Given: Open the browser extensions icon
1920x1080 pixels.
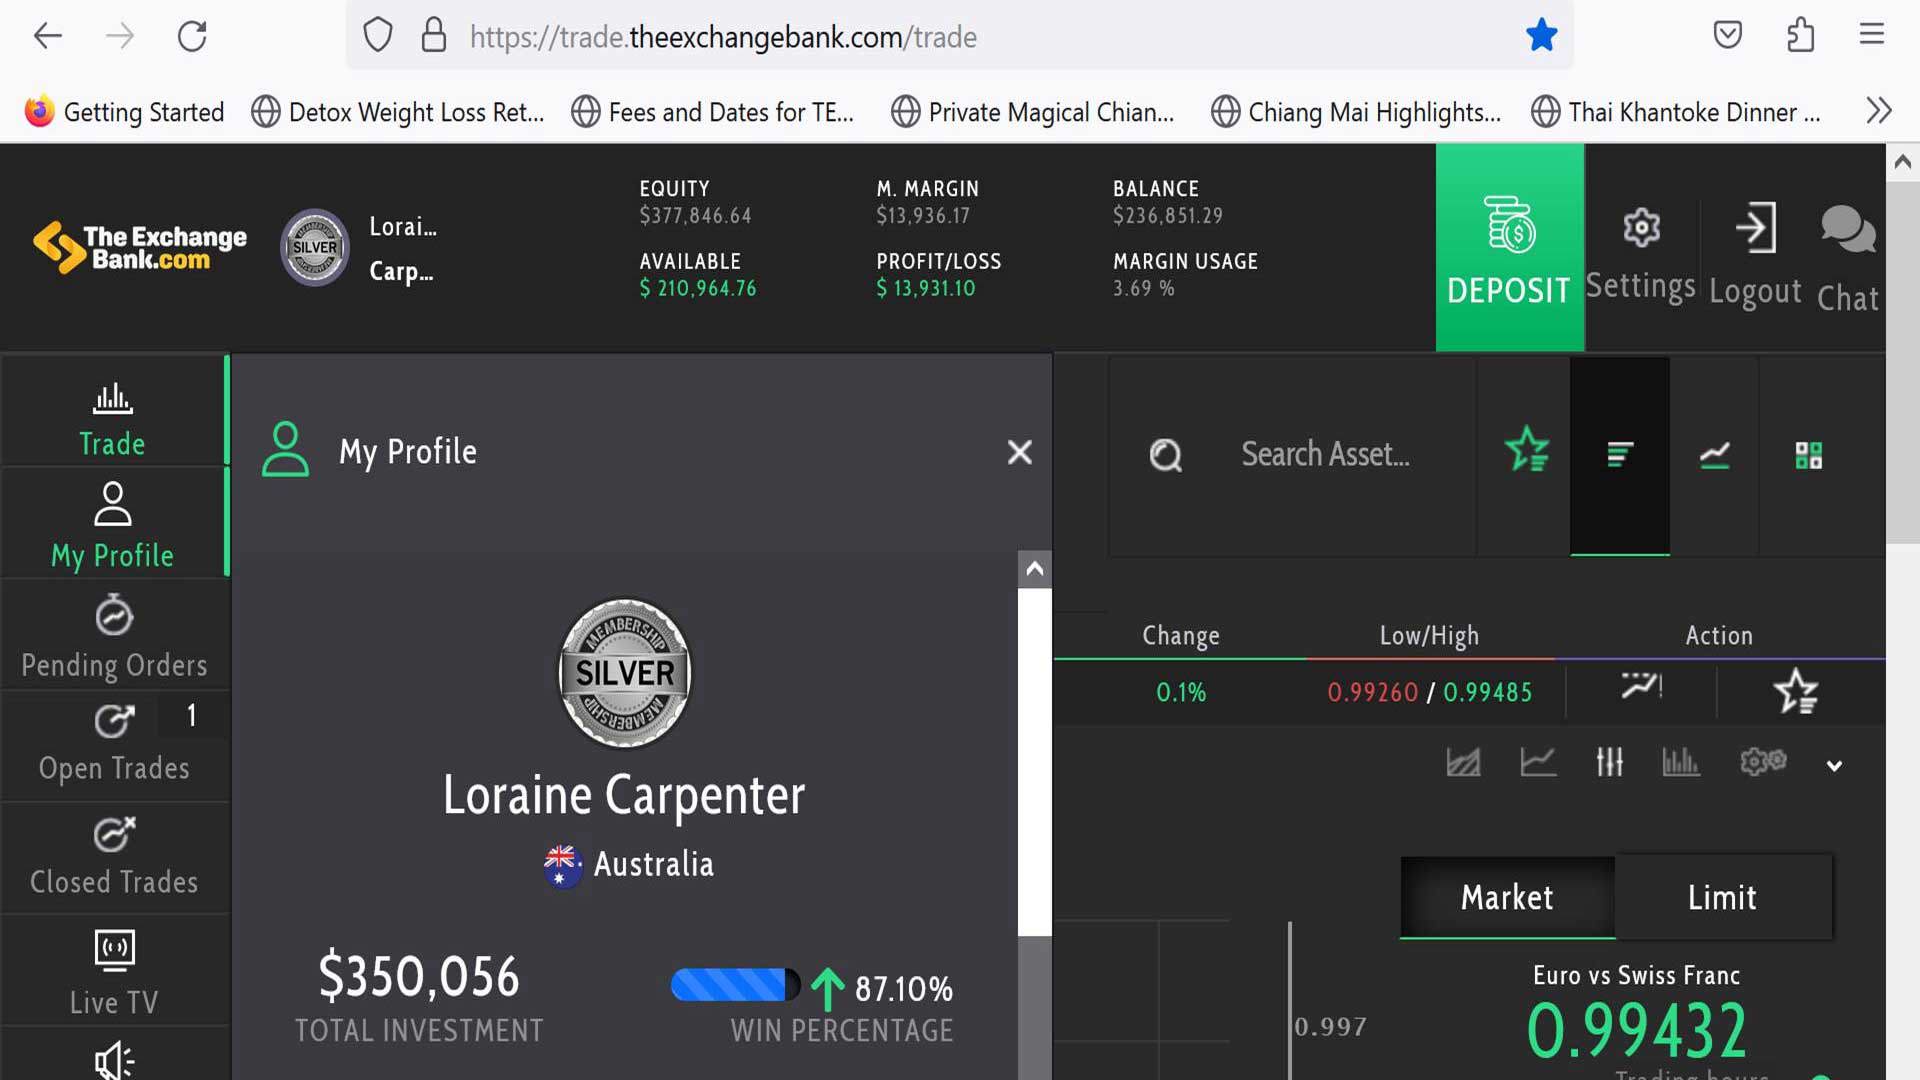Looking at the screenshot, I should 1800,35.
